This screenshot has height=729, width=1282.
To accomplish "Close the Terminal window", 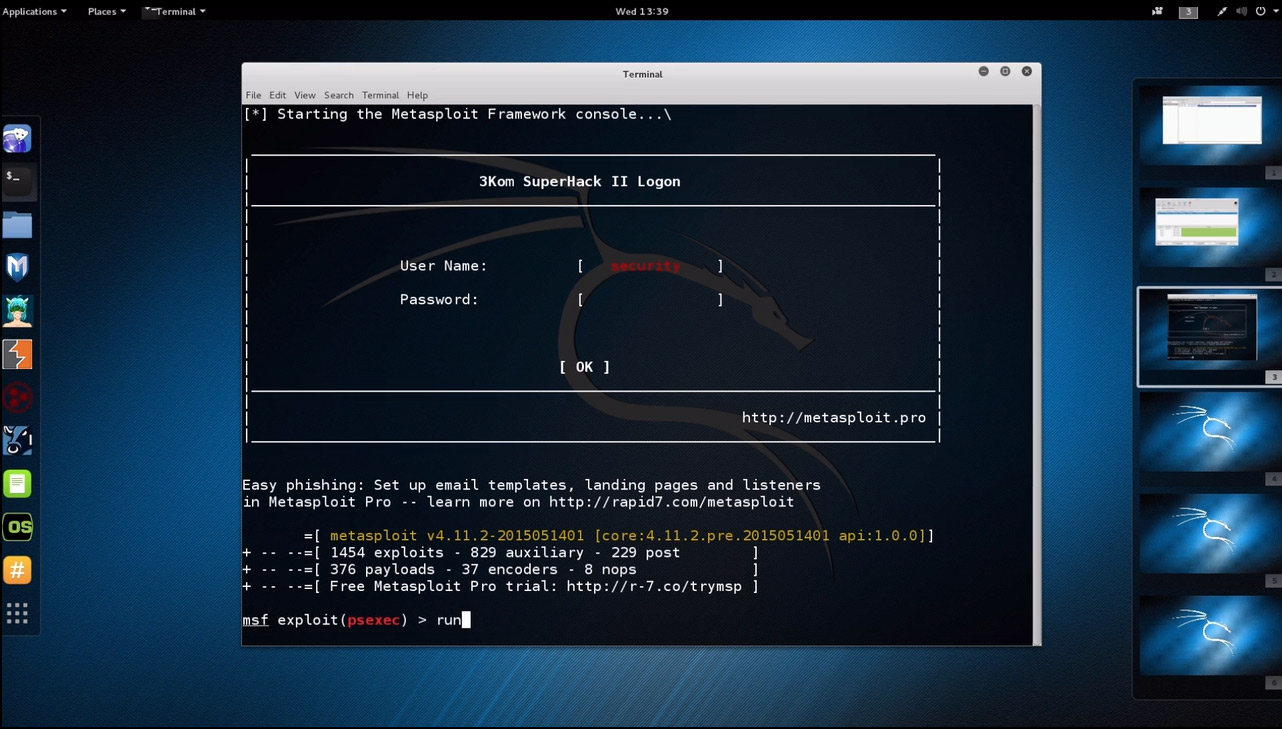I will point(1027,72).
